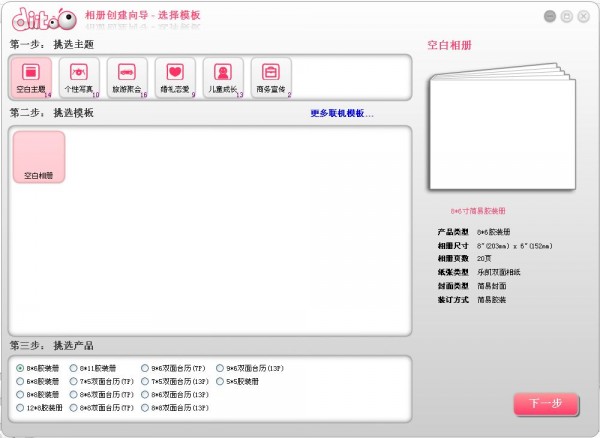Select the 婚礼恋爱 heart theme icon
The height and width of the screenshot is (438, 600).
pos(175,73)
